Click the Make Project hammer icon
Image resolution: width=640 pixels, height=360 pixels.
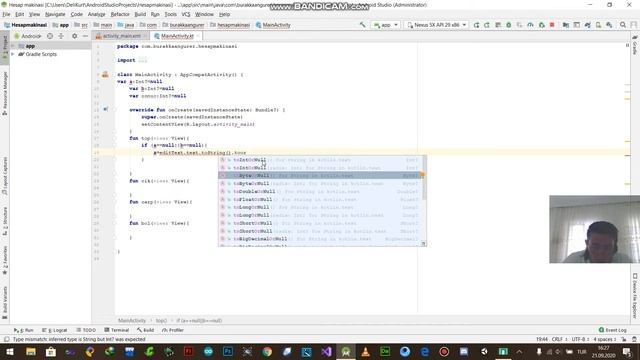(362, 25)
